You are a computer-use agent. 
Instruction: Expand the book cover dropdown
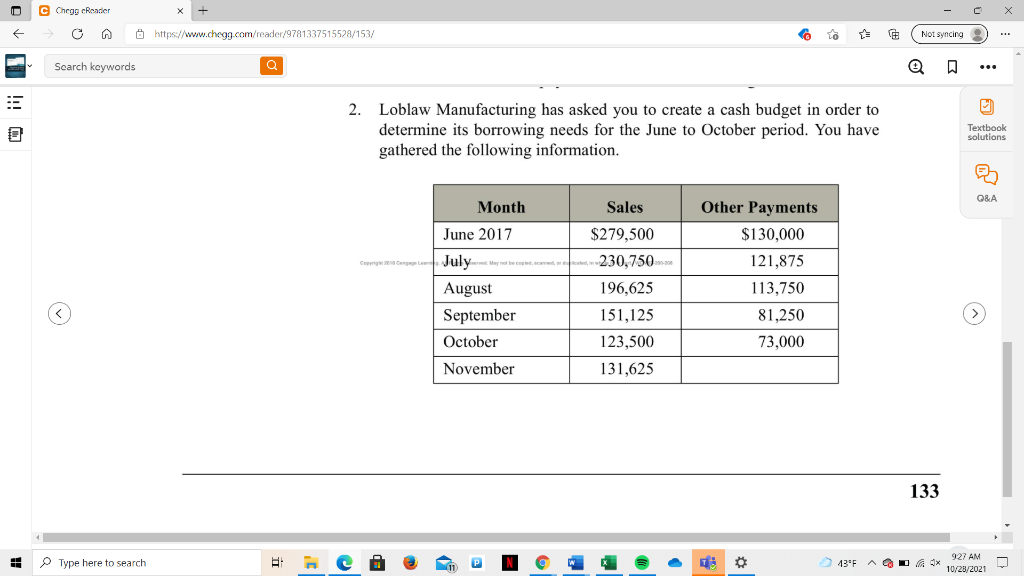(x=29, y=66)
